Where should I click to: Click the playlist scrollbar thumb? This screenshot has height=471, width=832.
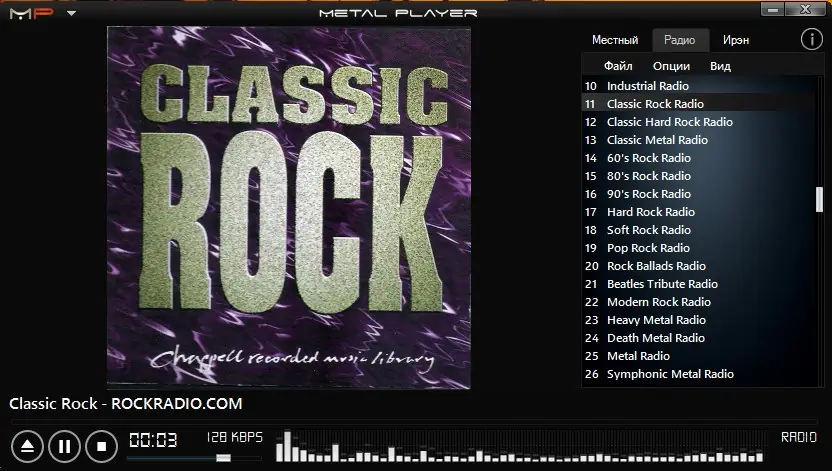[819, 199]
